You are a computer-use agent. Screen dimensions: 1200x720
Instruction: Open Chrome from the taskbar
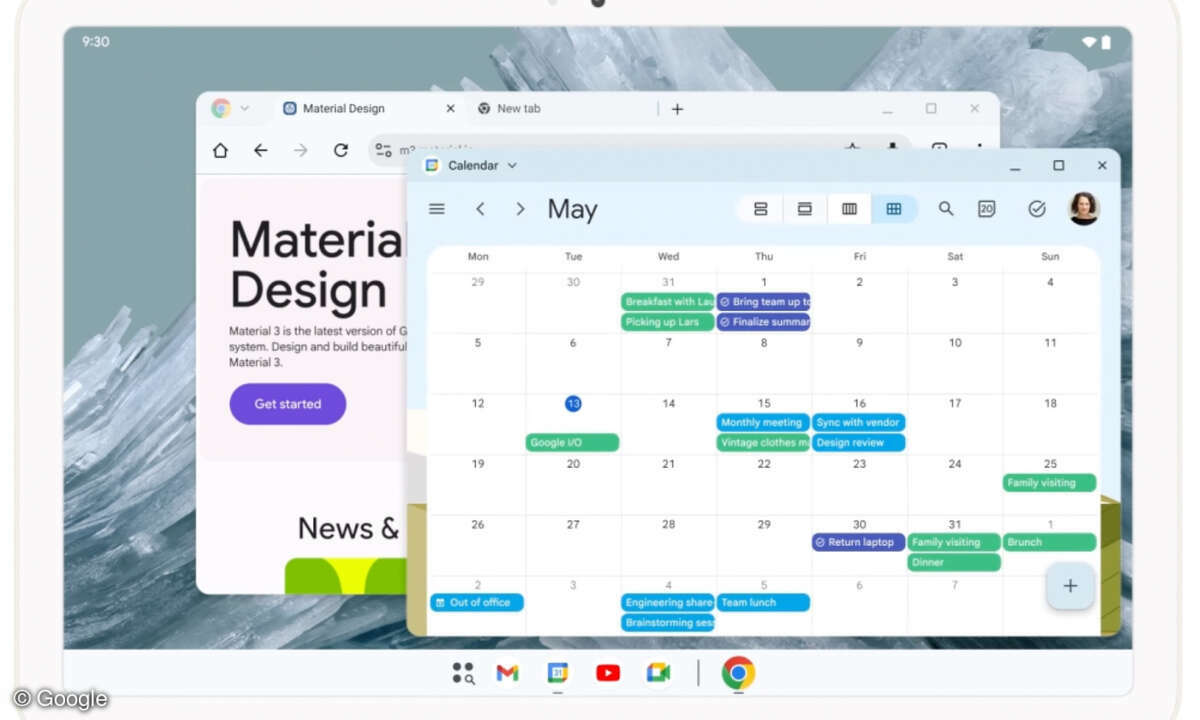(738, 673)
